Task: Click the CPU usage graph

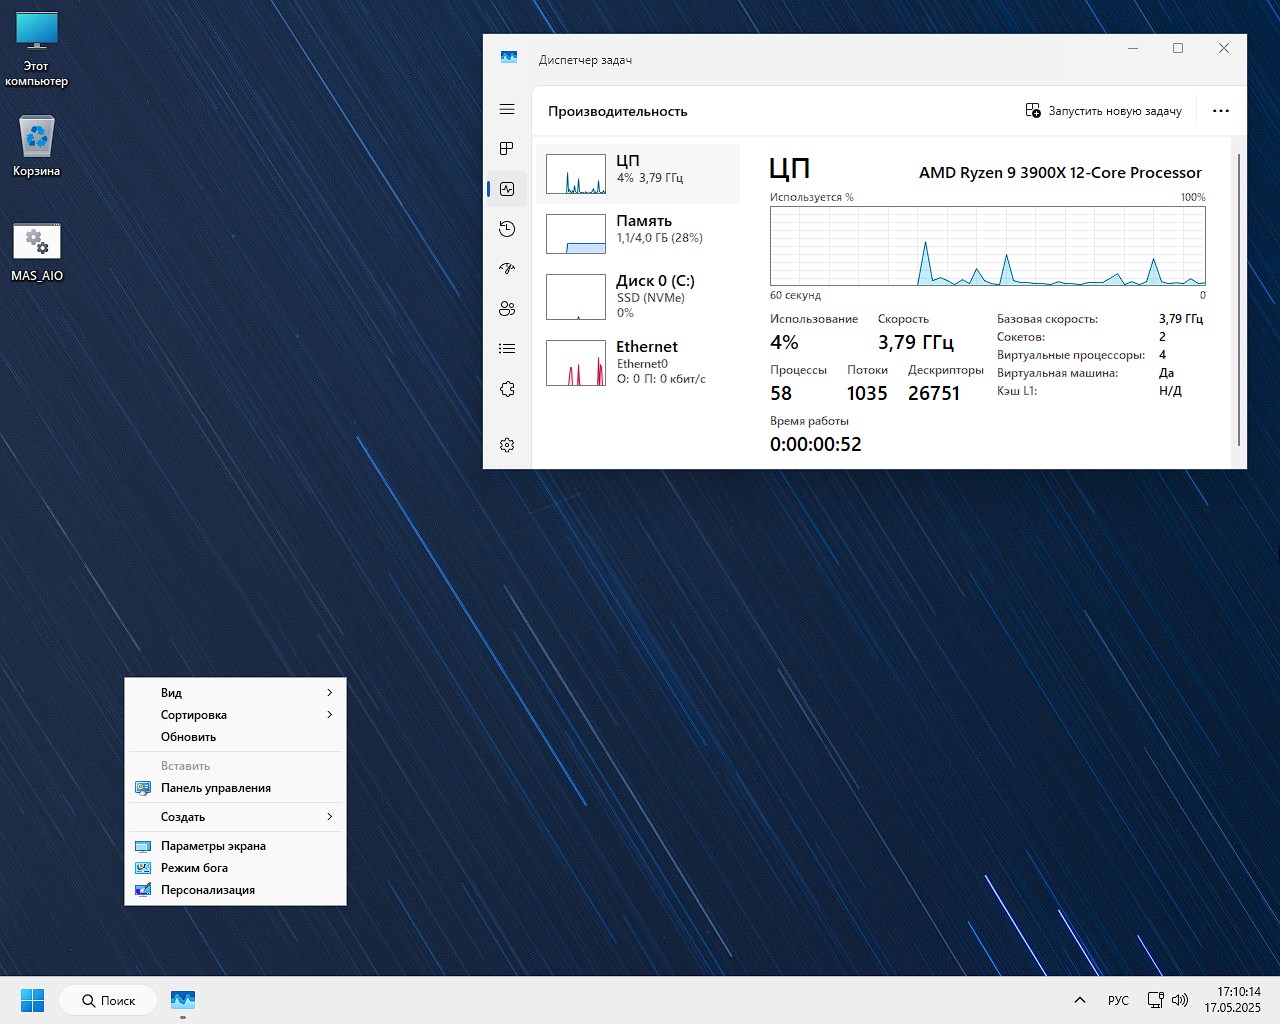Action: [988, 246]
